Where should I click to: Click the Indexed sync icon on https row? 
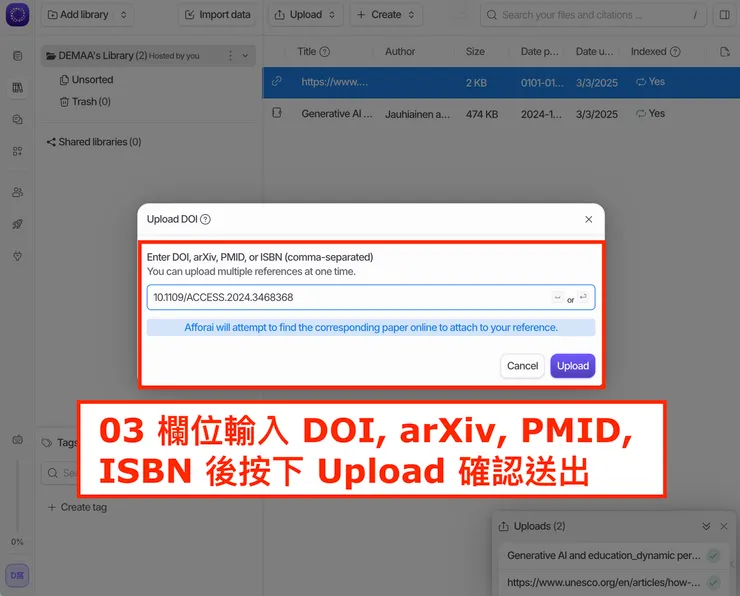(x=640, y=82)
